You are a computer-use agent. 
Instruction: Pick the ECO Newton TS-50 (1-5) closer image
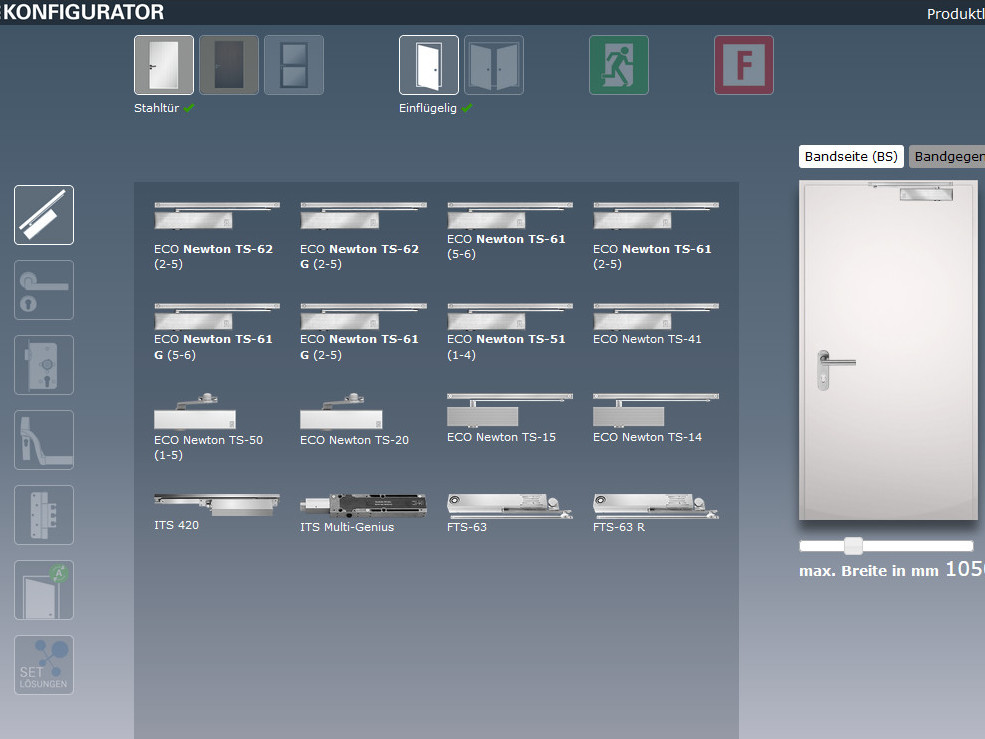click(x=195, y=412)
